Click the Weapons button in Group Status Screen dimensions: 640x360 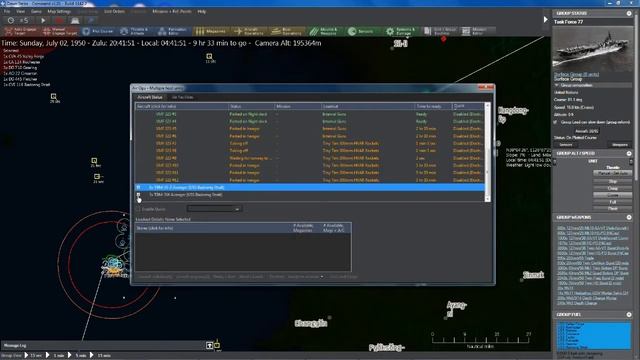pyautogui.click(x=620, y=145)
